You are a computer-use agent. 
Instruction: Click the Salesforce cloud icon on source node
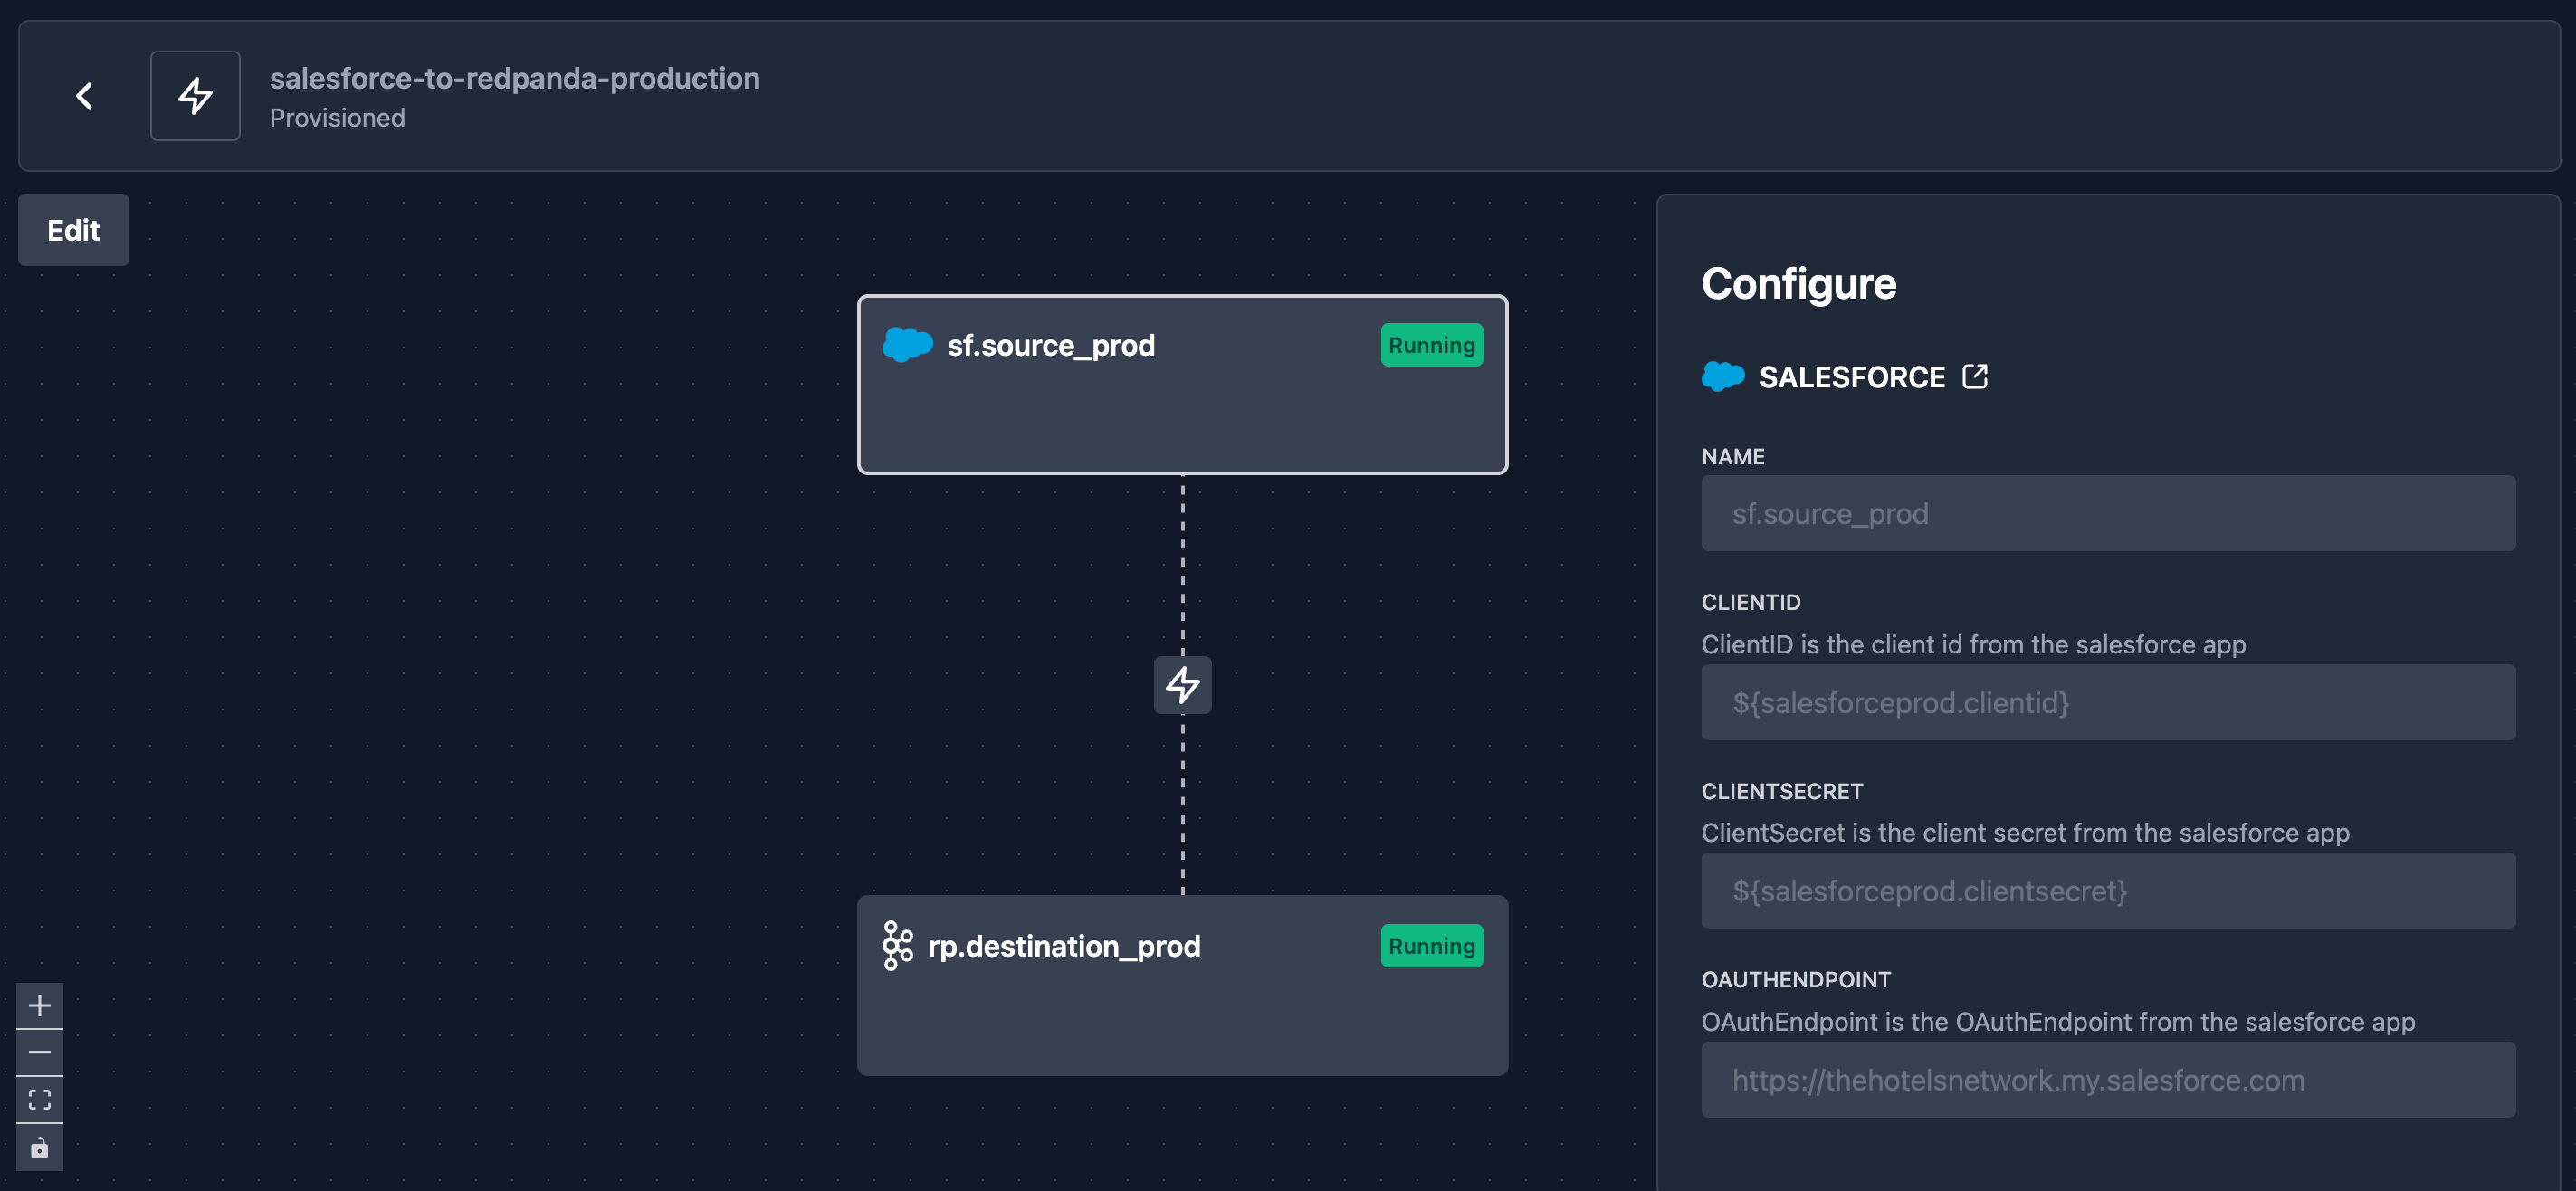[907, 345]
